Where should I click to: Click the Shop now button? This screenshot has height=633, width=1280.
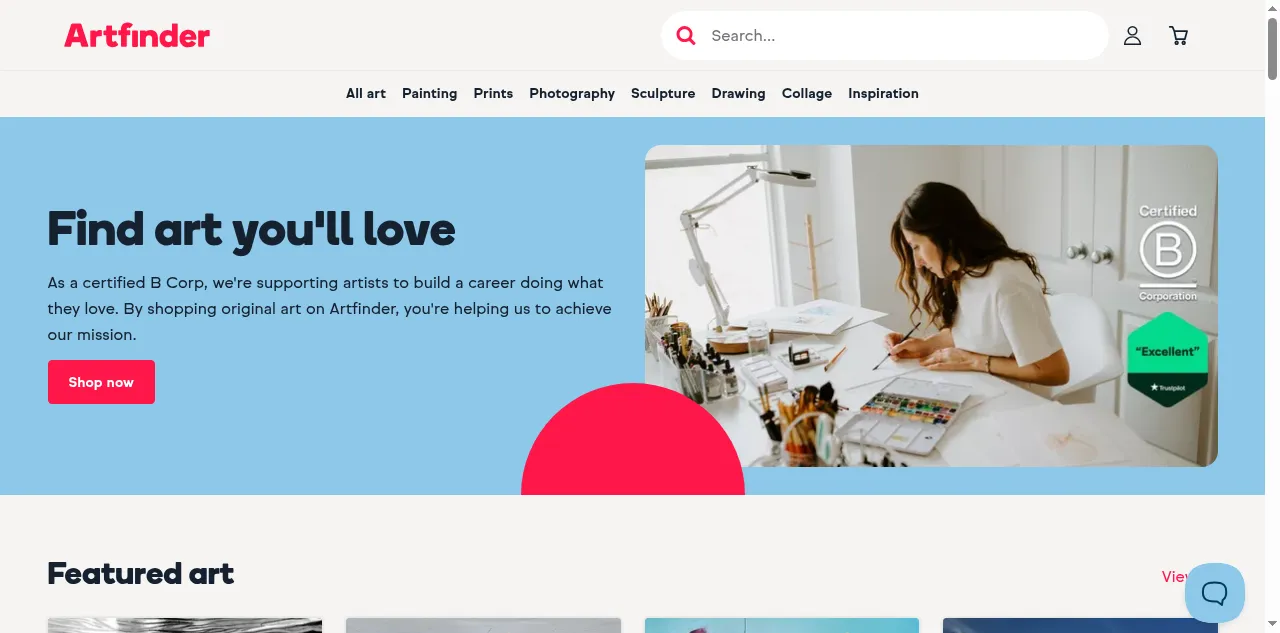(101, 382)
